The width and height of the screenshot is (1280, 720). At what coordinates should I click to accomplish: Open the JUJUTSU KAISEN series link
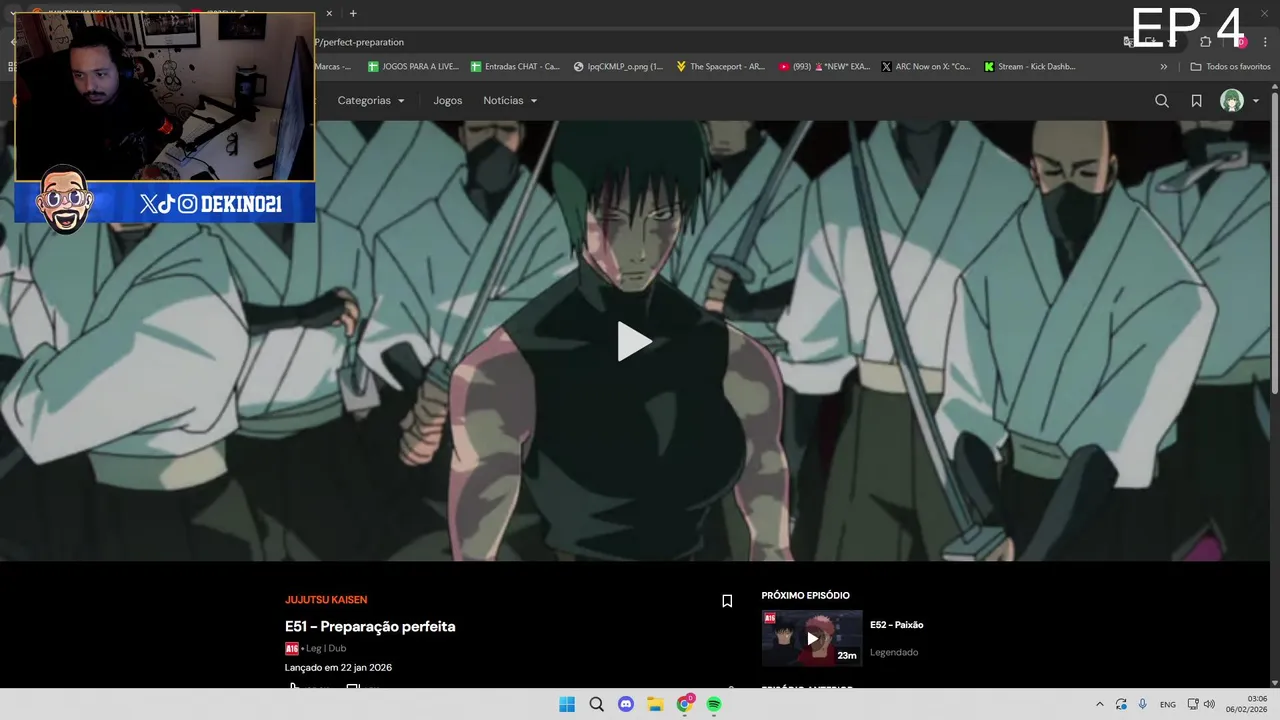pos(326,600)
